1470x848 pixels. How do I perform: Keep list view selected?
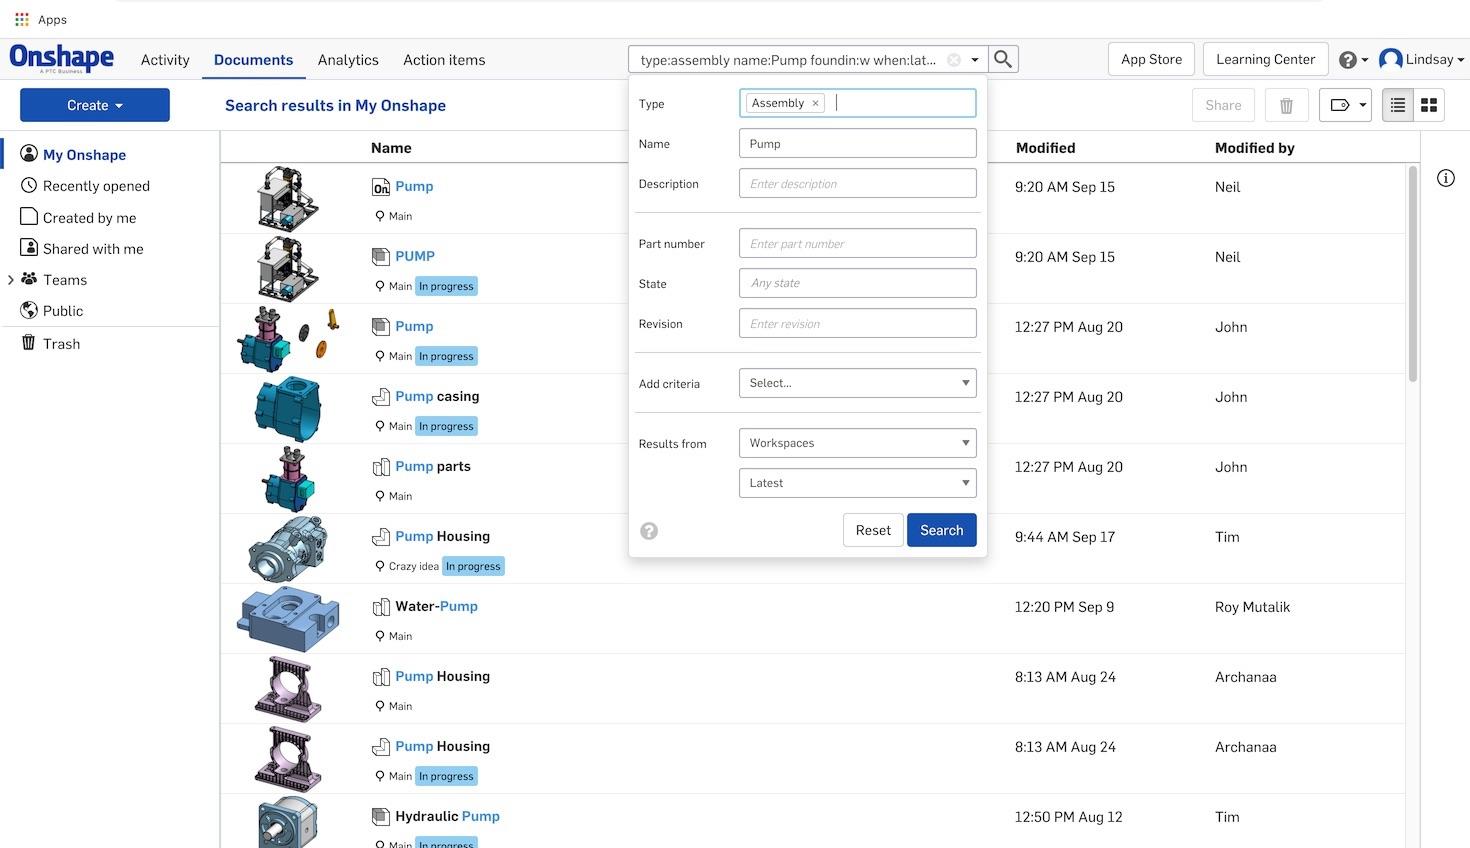tap(1395, 104)
